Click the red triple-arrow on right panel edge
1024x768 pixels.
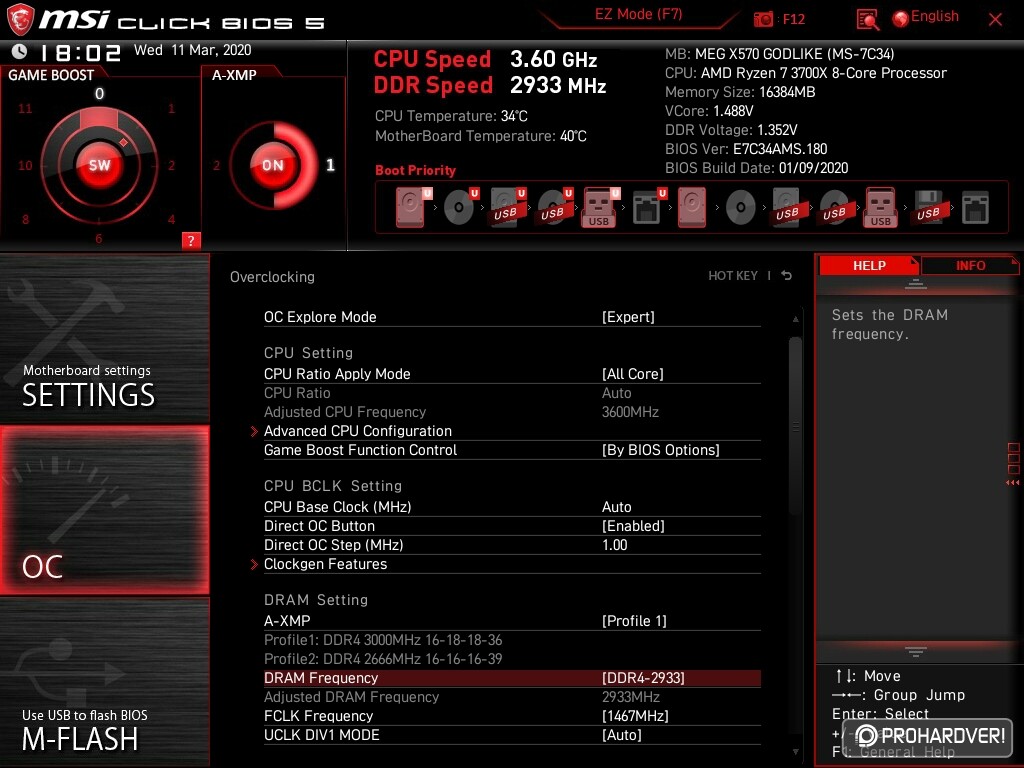tap(1012, 483)
